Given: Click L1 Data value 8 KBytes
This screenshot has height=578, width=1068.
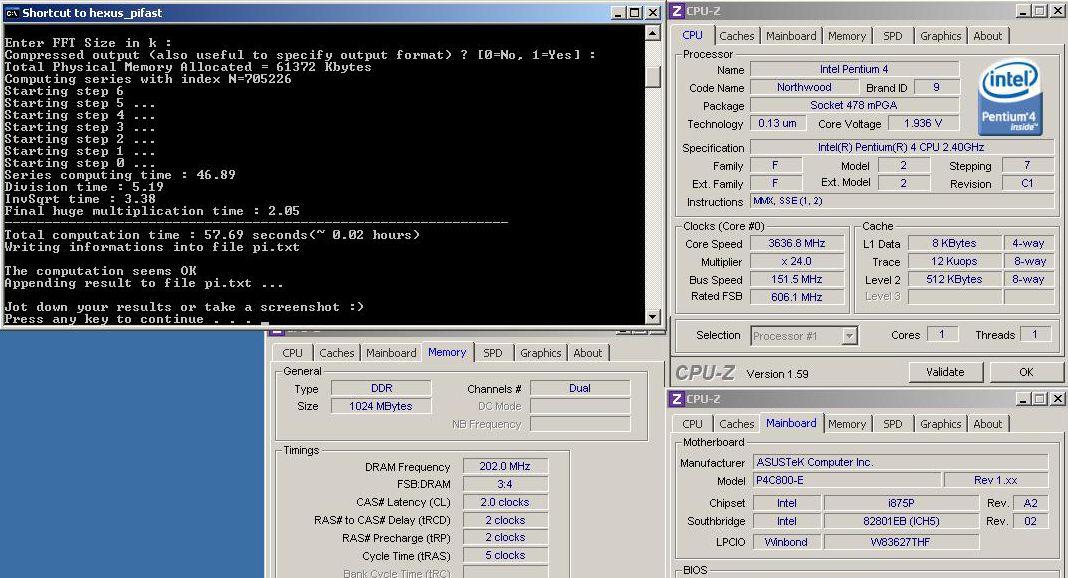Looking at the screenshot, I should tap(954, 243).
